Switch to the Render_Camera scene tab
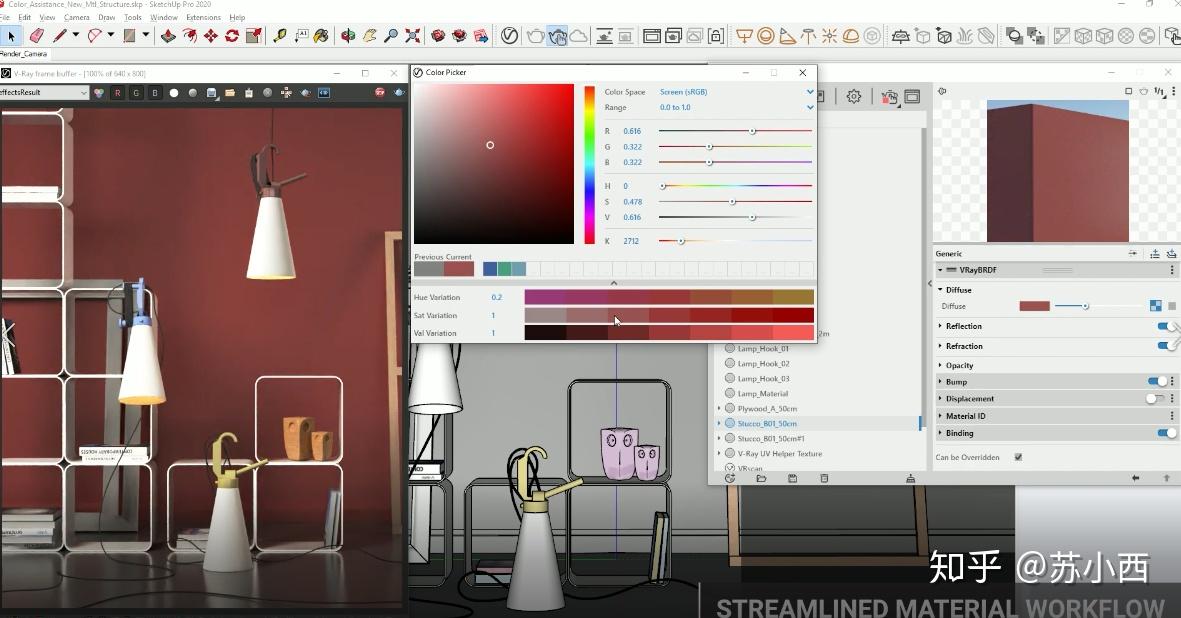This screenshot has height=618, width=1181. click(23, 54)
